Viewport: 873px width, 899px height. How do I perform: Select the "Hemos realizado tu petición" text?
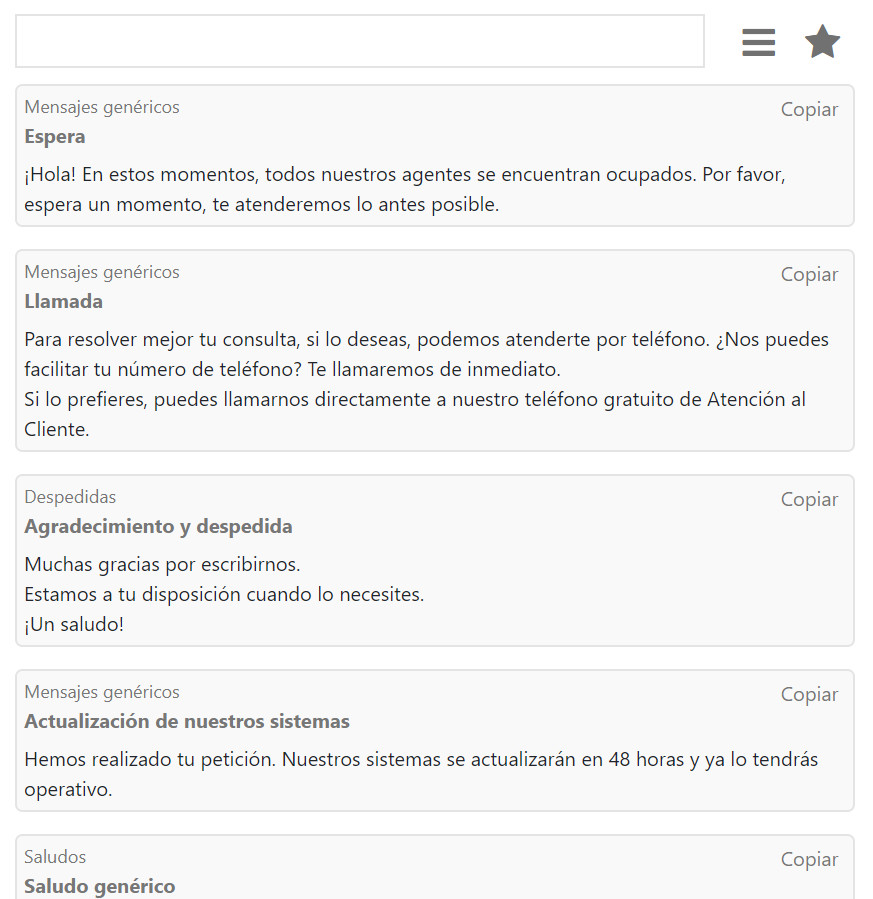click(420, 775)
